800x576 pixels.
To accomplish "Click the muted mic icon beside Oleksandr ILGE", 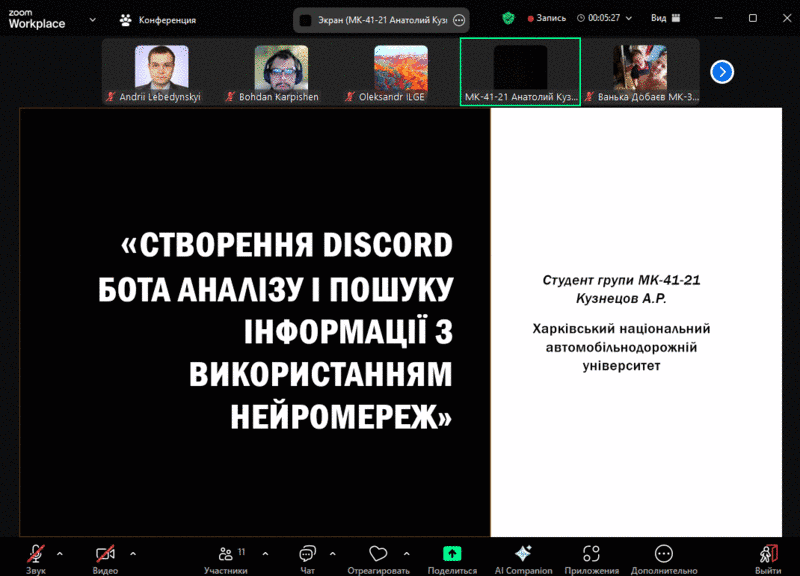I will pos(349,97).
